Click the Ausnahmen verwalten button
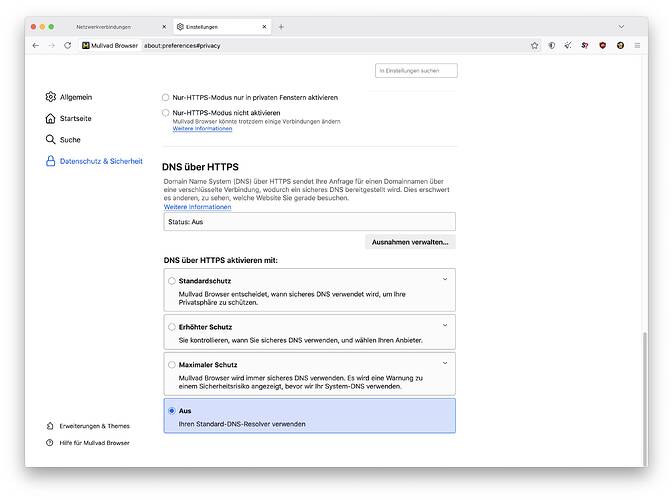 coord(410,242)
